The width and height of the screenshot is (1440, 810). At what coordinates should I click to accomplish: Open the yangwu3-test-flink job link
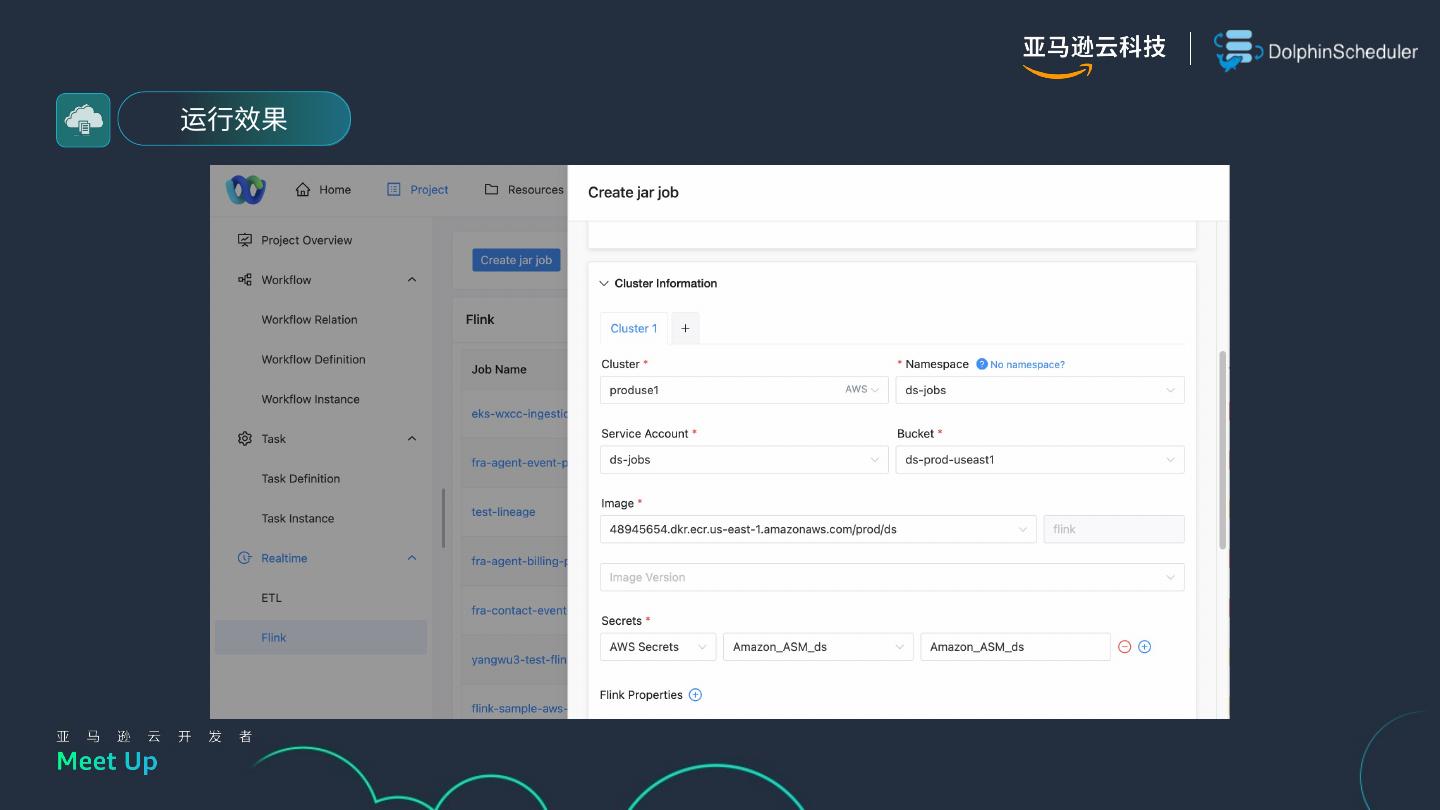pos(520,659)
